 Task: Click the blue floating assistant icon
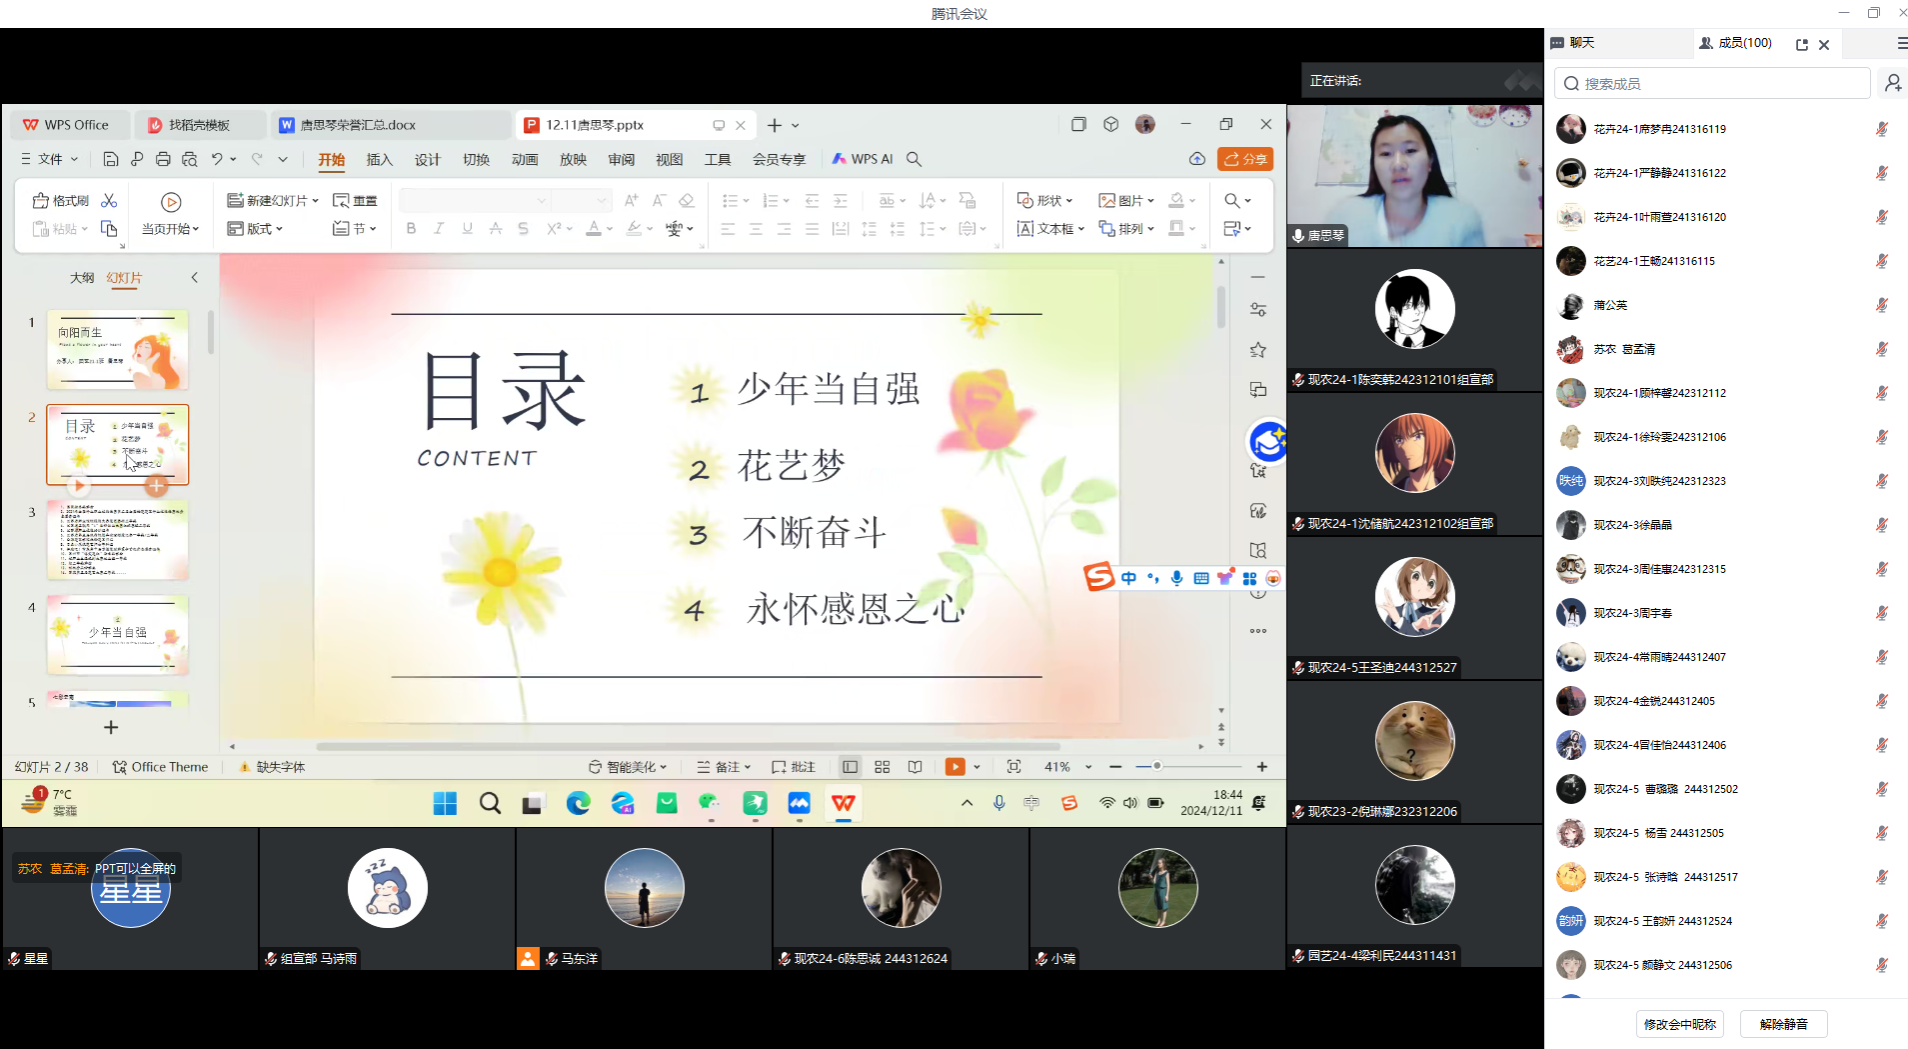point(1268,441)
